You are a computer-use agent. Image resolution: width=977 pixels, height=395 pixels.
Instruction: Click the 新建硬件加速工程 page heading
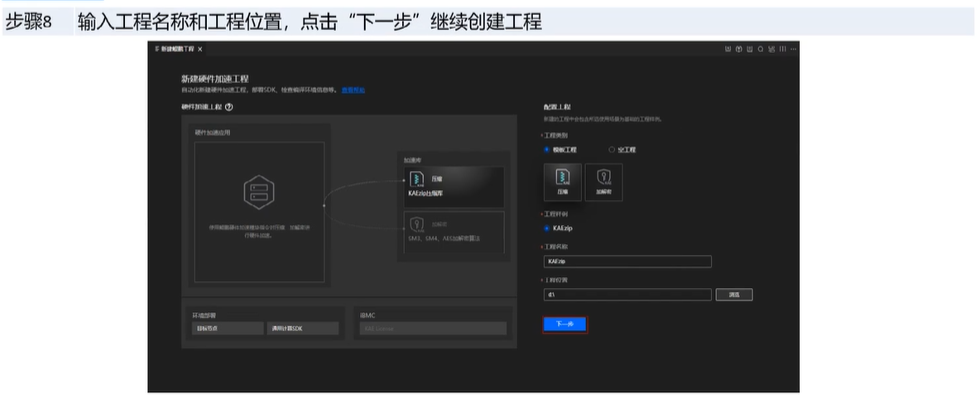pos(215,79)
